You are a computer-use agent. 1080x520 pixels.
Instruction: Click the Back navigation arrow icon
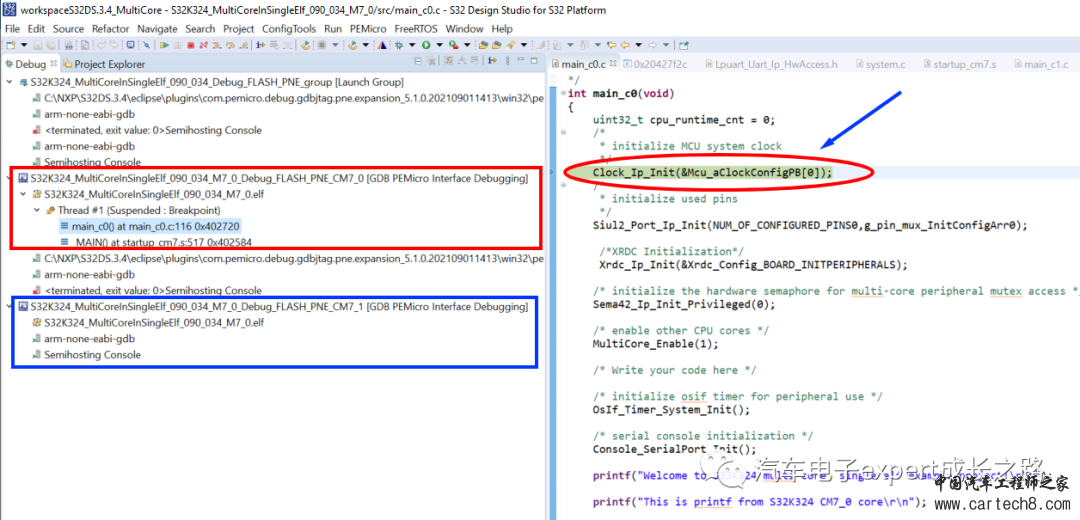625,45
